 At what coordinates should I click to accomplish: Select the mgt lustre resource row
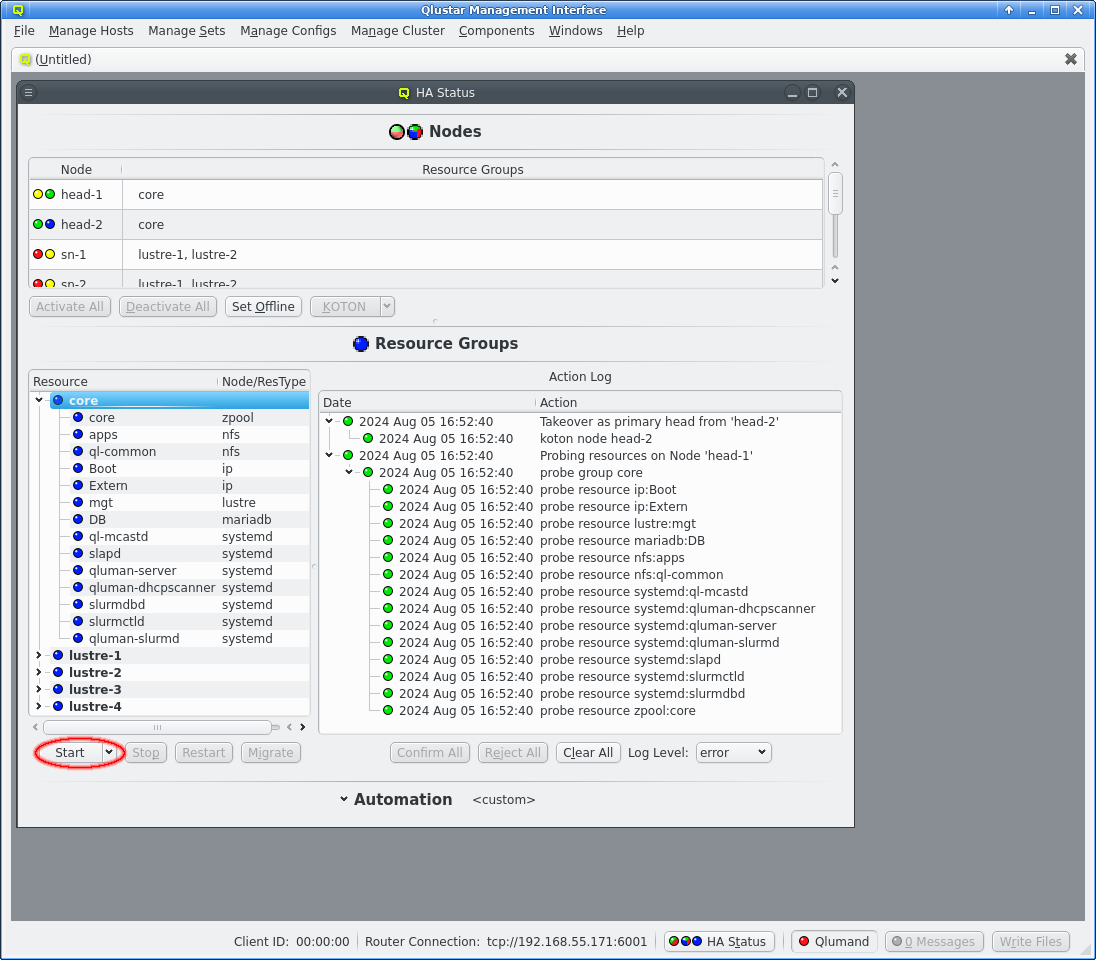180,503
